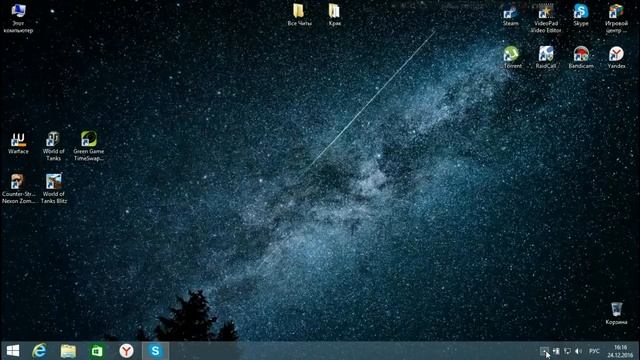Select the Корзина recycle bin icon

[x=616, y=313]
